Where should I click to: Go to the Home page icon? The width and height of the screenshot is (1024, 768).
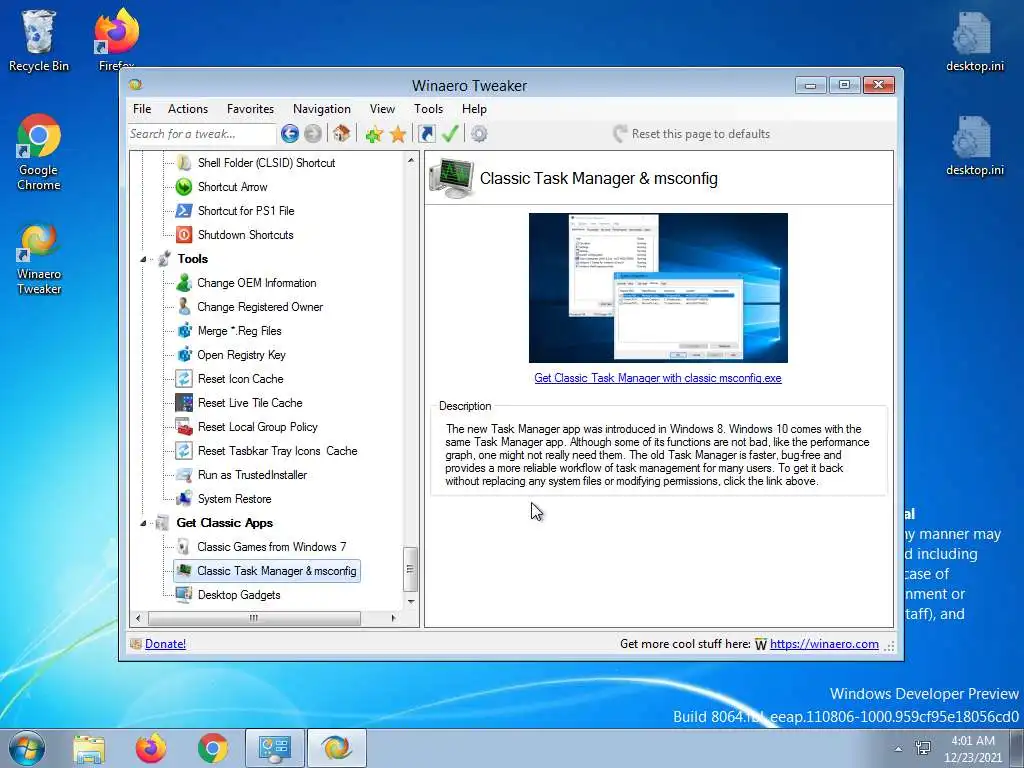tap(341, 134)
